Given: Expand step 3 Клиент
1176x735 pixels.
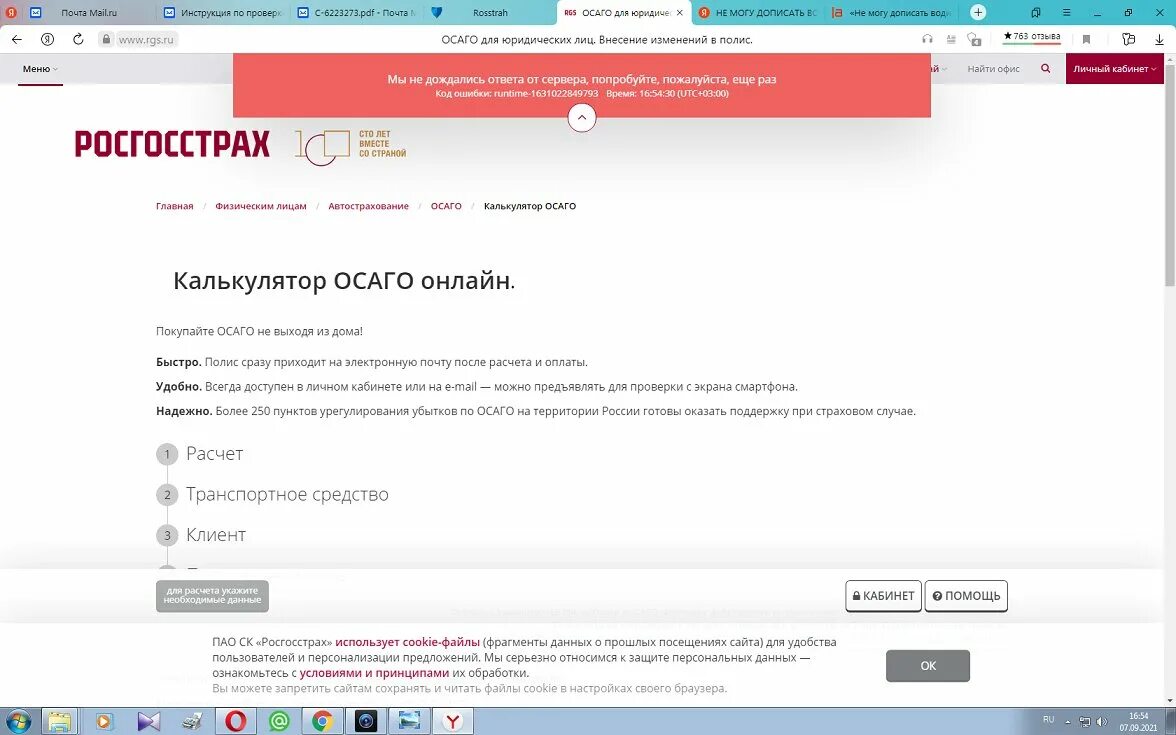Looking at the screenshot, I should click(x=201, y=535).
